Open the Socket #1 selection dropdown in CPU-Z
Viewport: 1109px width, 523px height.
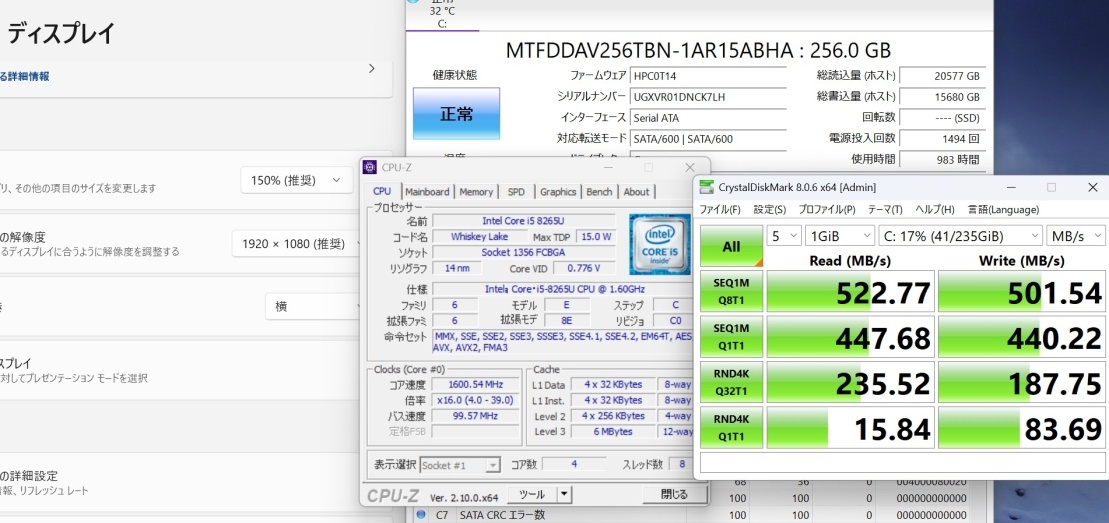[460, 465]
